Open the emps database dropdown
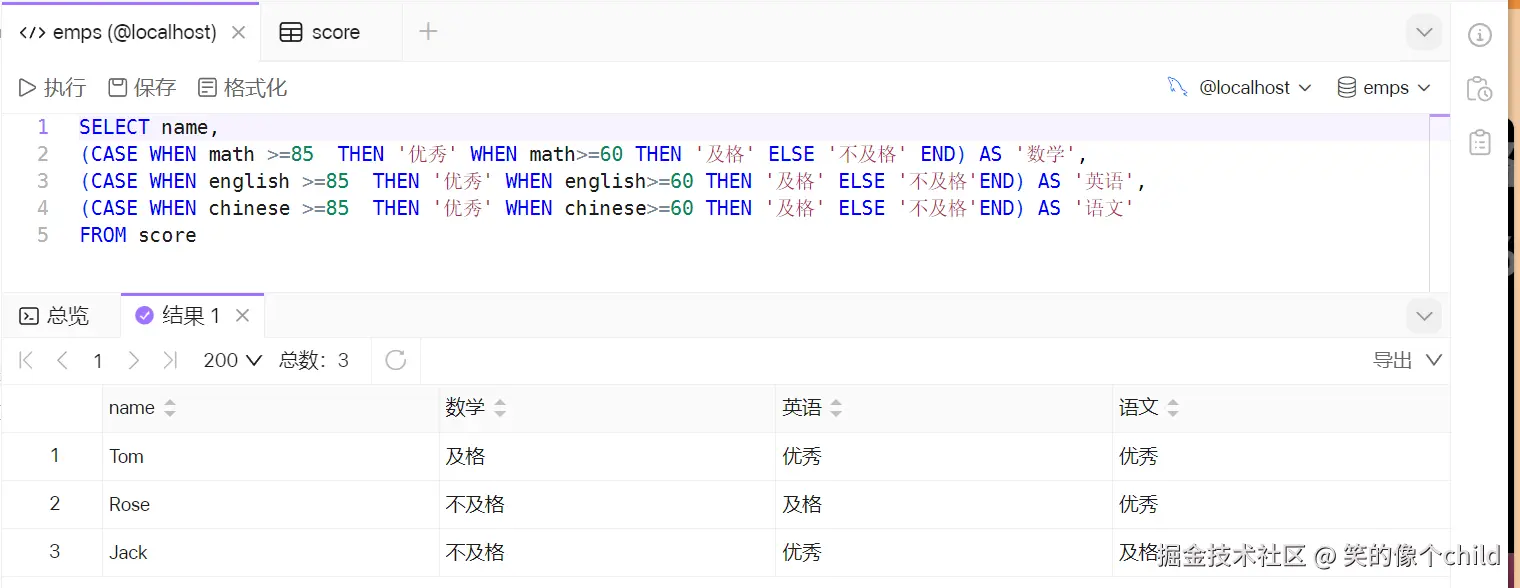Viewport: 1520px width, 588px height. click(x=1385, y=88)
